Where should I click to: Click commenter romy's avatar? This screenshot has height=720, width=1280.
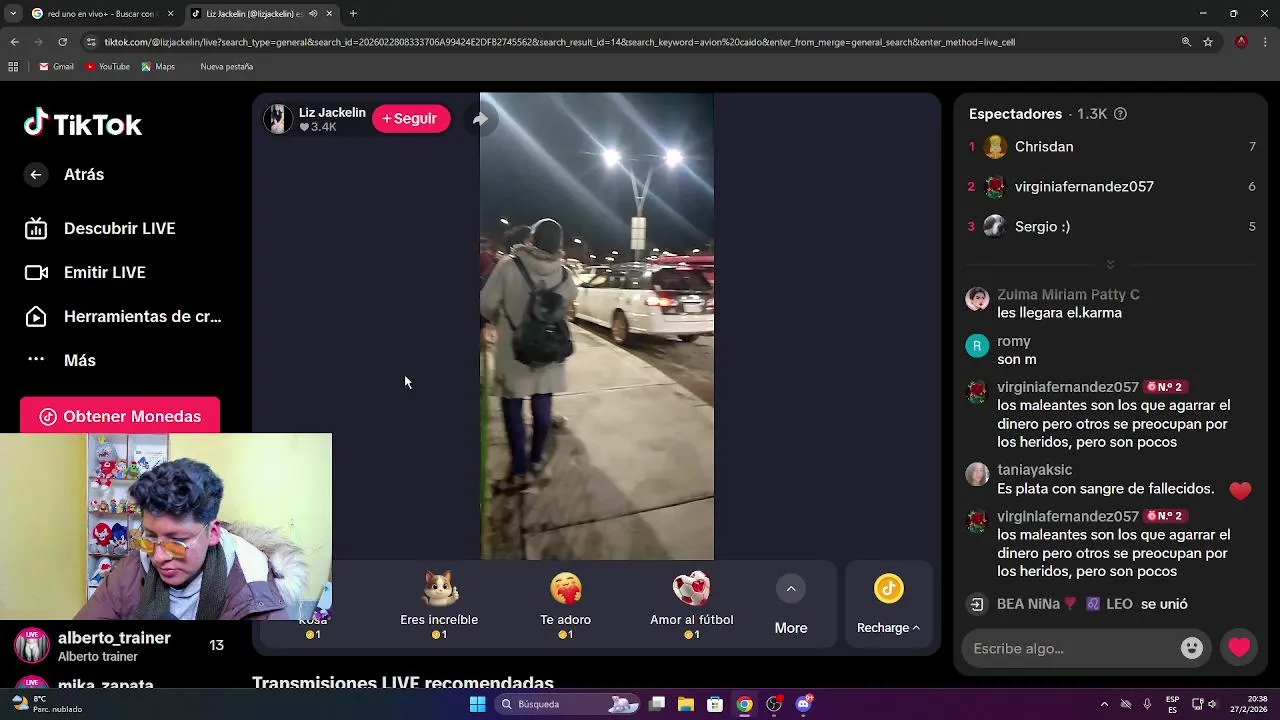(x=977, y=346)
